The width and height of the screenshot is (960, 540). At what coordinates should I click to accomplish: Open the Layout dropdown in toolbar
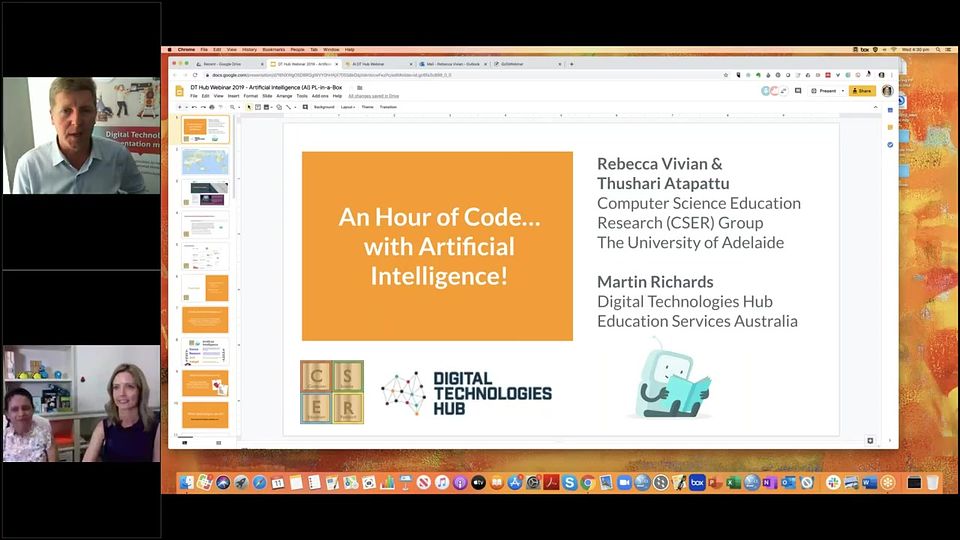pos(347,107)
